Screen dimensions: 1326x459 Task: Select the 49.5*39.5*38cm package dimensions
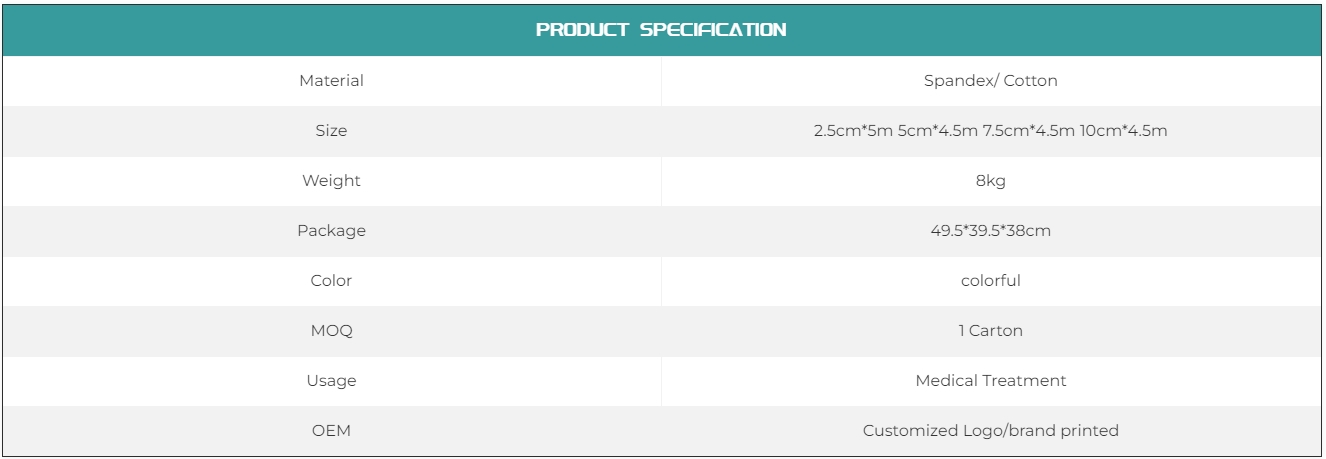990,231
